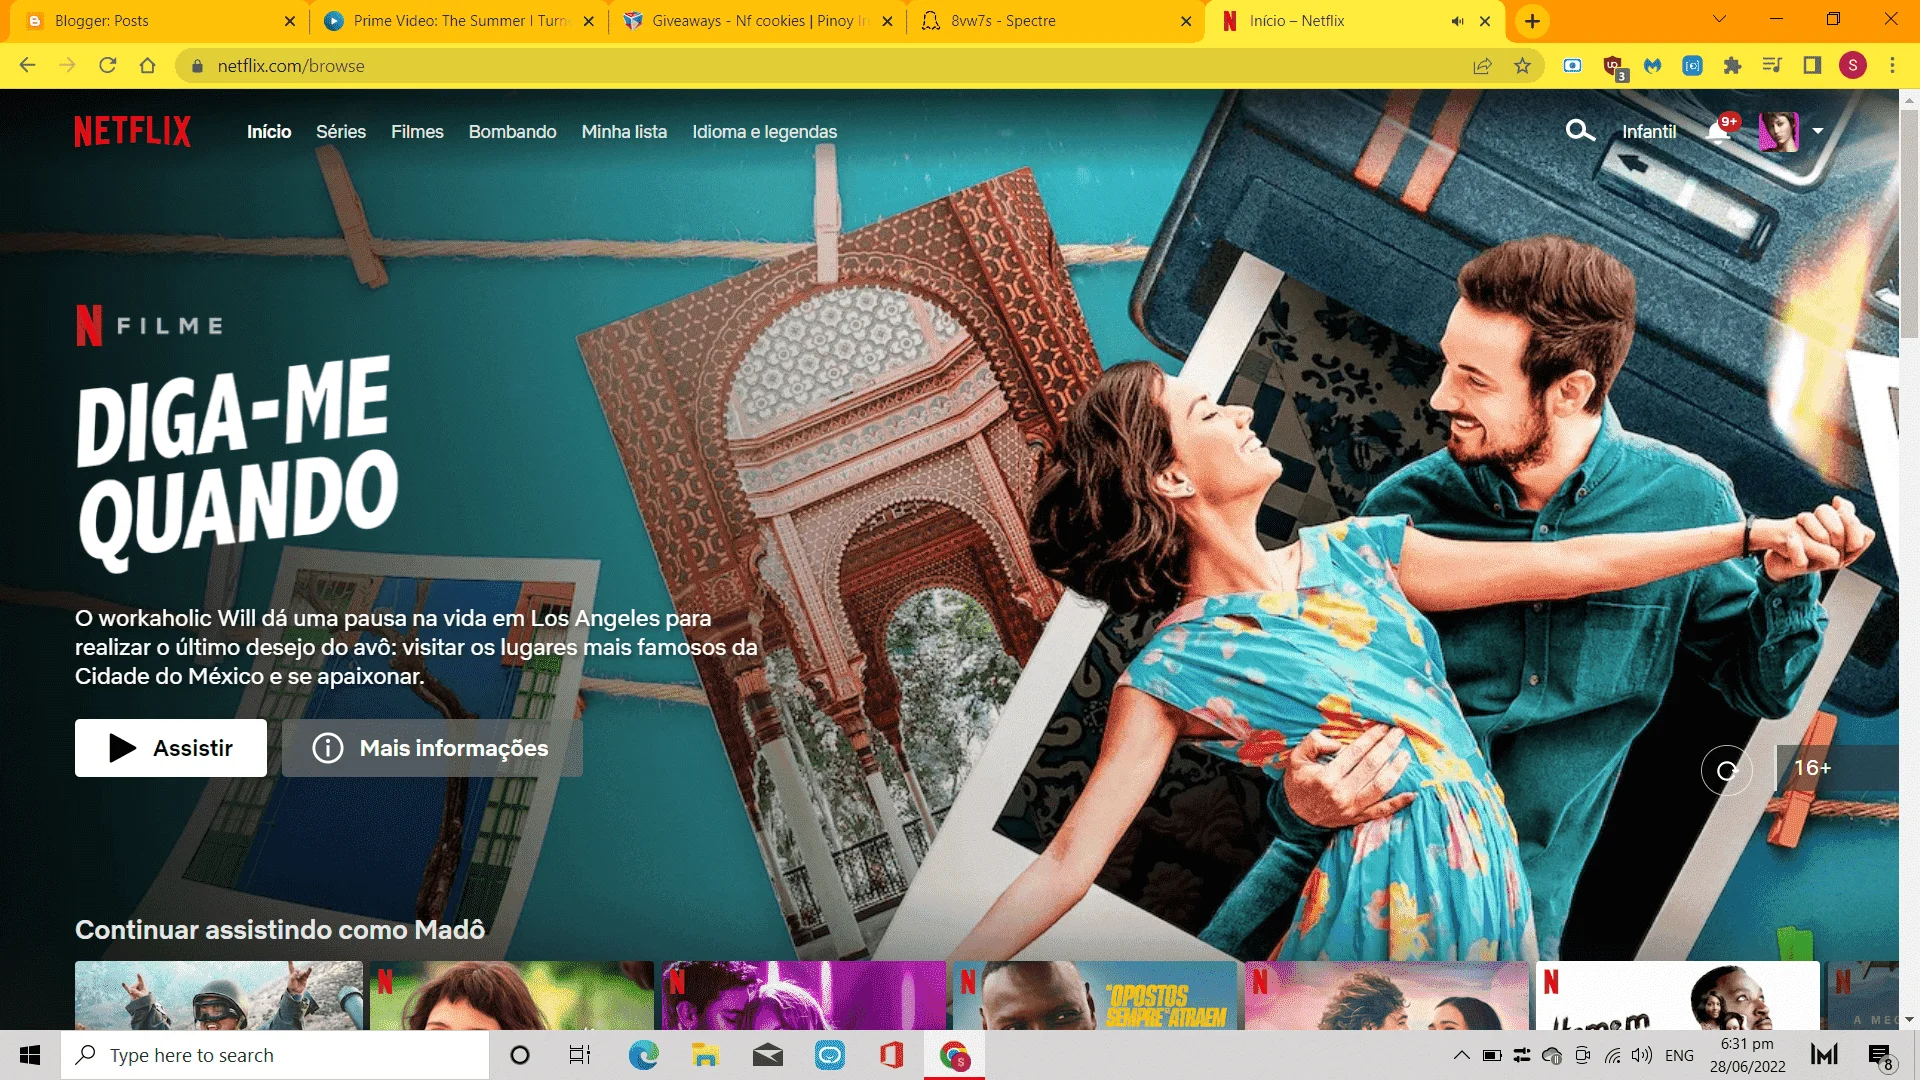The image size is (1920, 1080).
Task: Share this page from the address bar
Action: click(x=1482, y=66)
